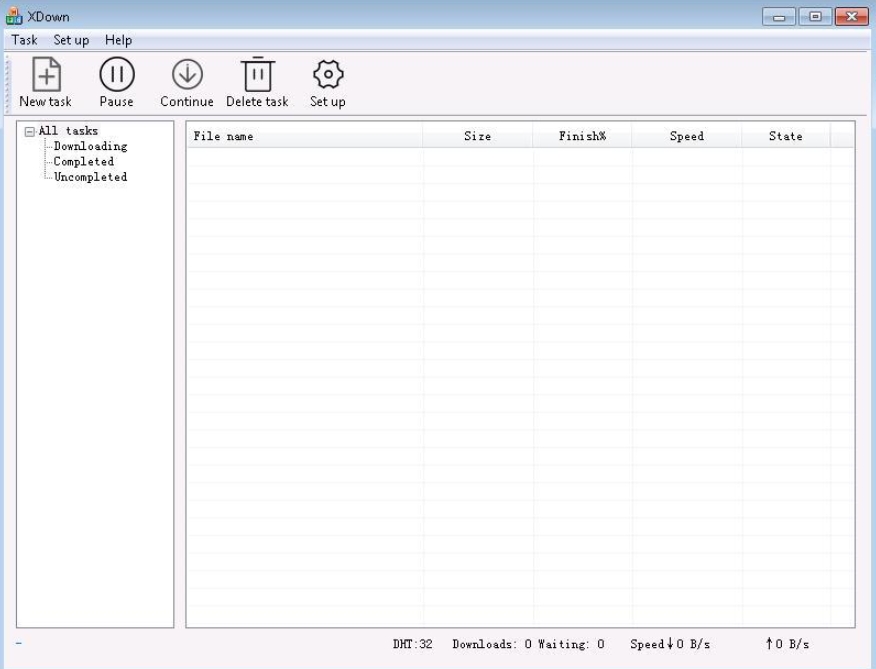Click the Speed column header
This screenshot has width=876, height=669.
tap(686, 137)
